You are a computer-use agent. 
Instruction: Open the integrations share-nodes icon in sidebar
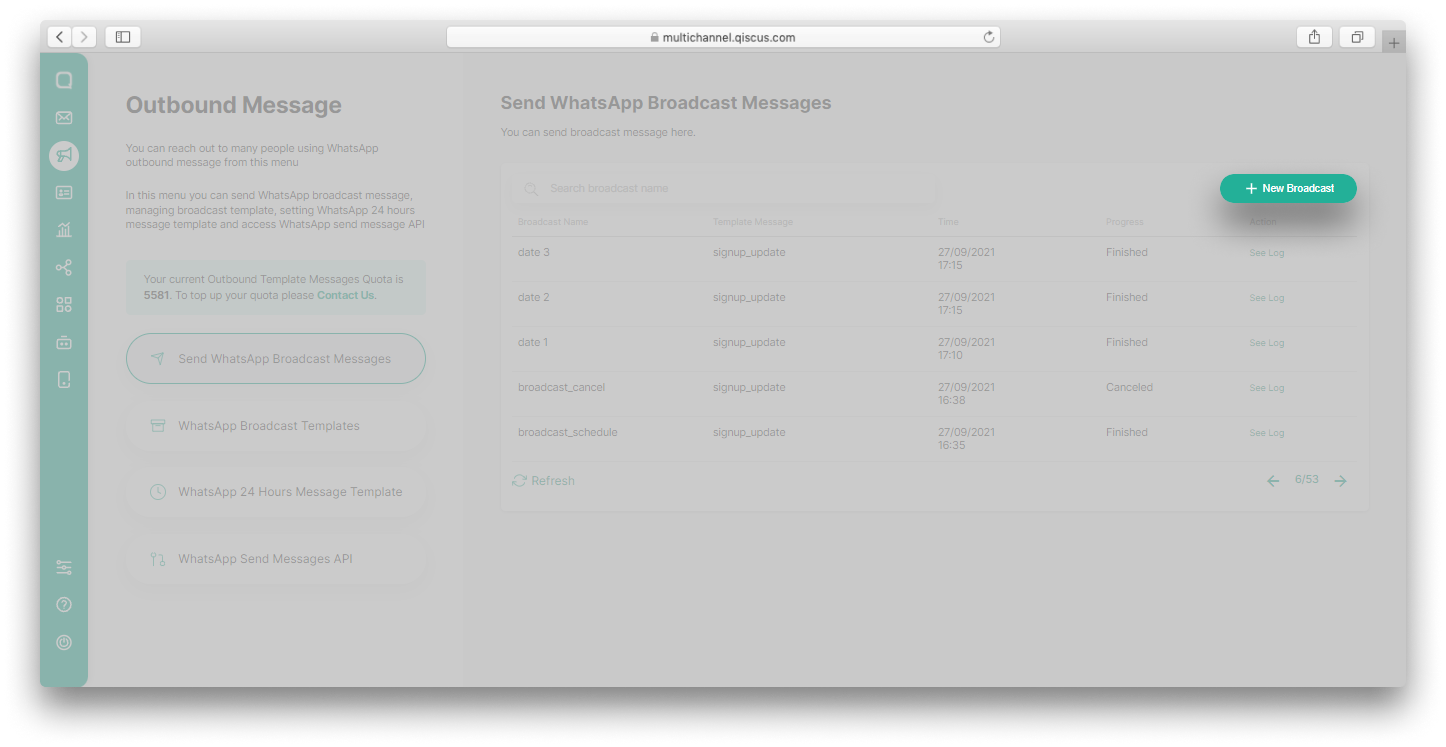pyautogui.click(x=64, y=267)
